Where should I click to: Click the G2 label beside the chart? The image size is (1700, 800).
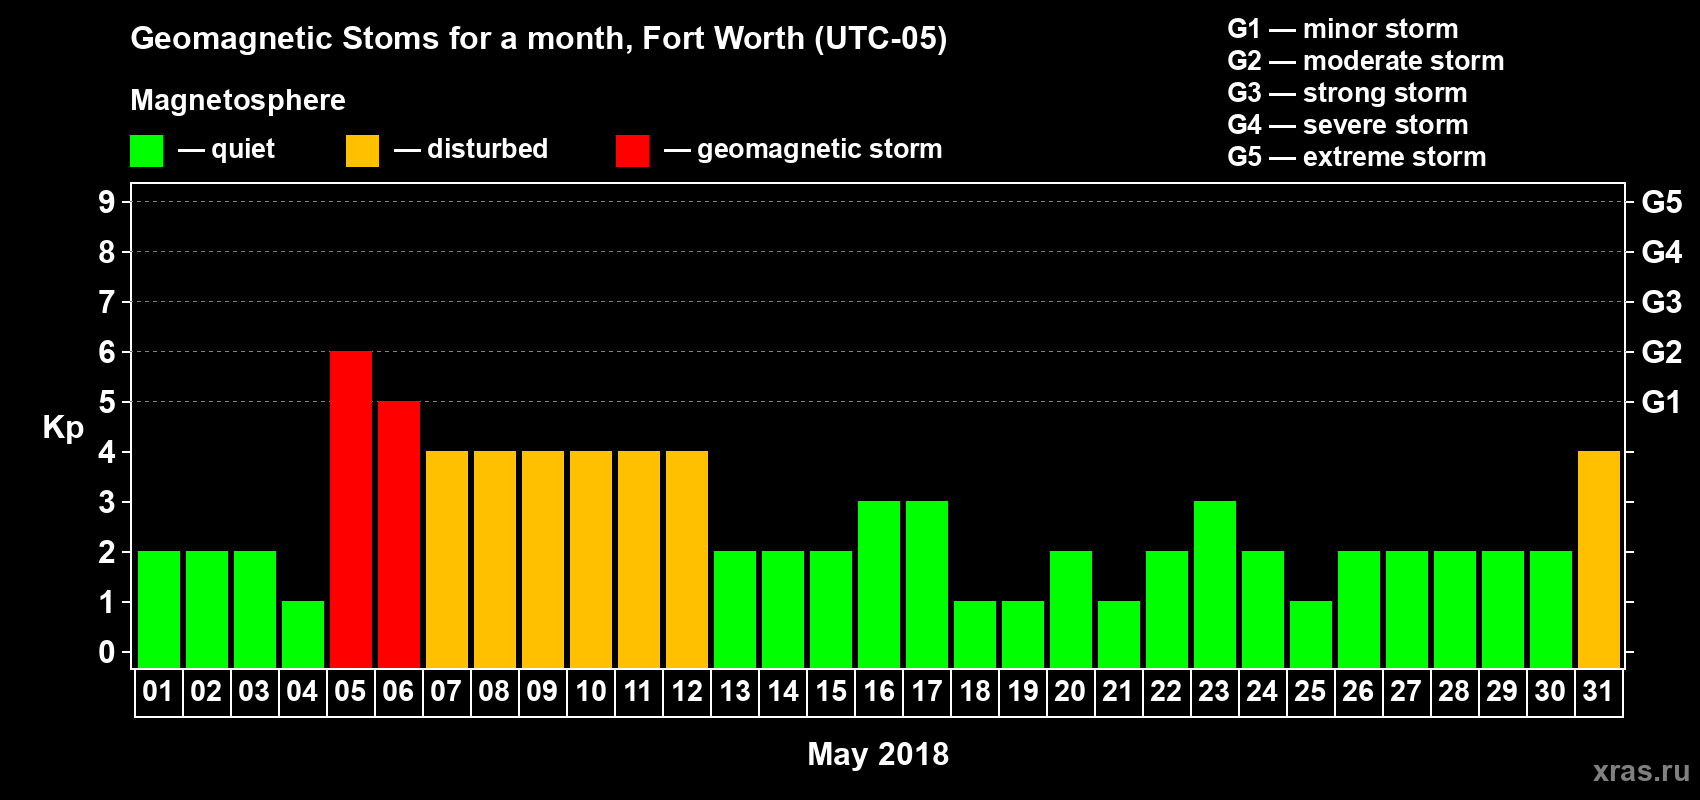[1662, 352]
